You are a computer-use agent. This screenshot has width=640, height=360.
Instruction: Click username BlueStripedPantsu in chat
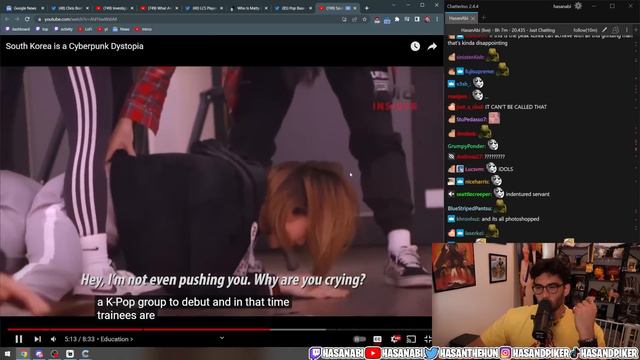point(469,208)
